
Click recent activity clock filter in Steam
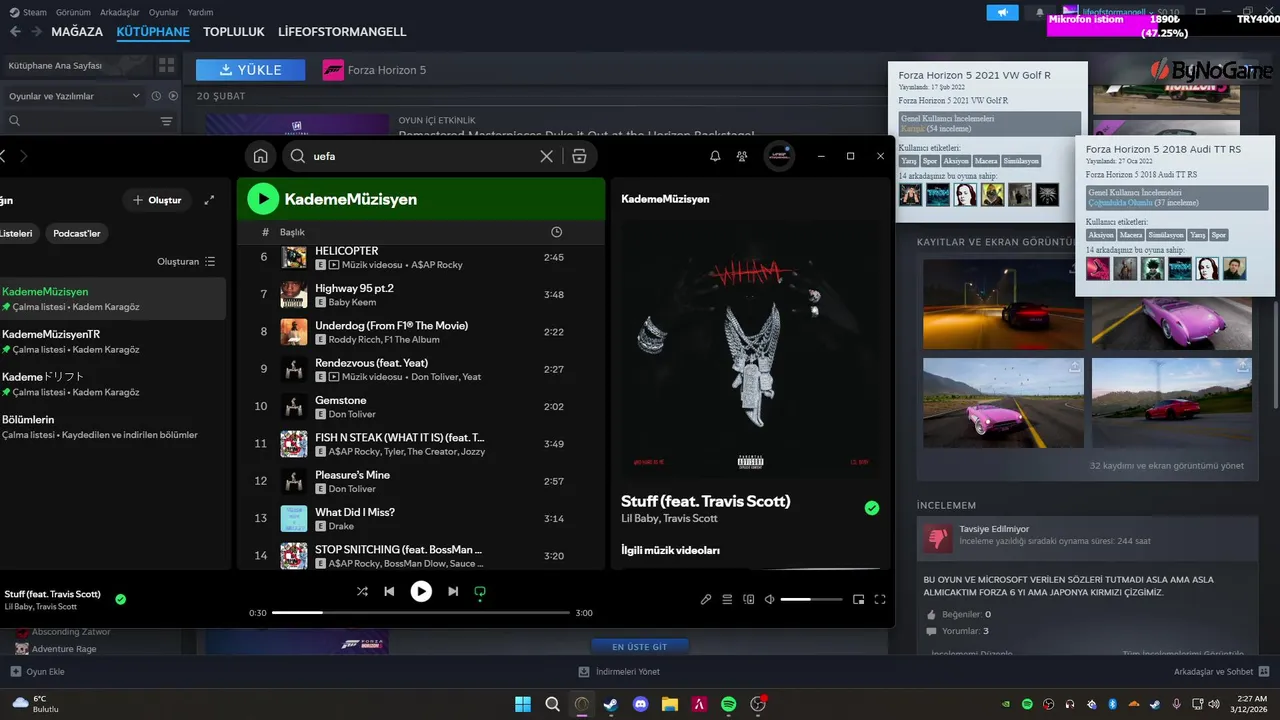[156, 96]
